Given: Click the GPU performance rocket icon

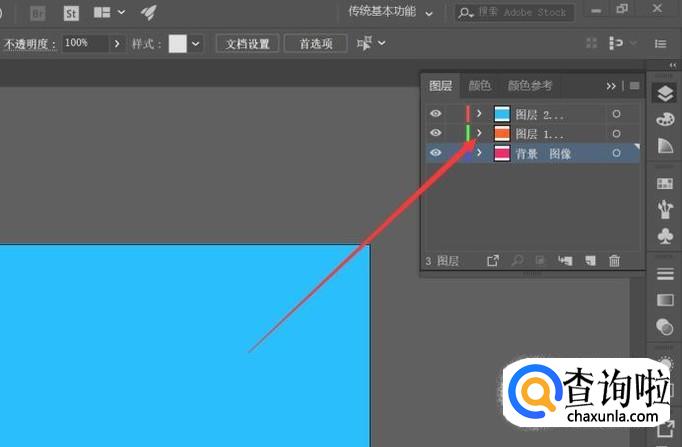Looking at the screenshot, I should 149,13.
